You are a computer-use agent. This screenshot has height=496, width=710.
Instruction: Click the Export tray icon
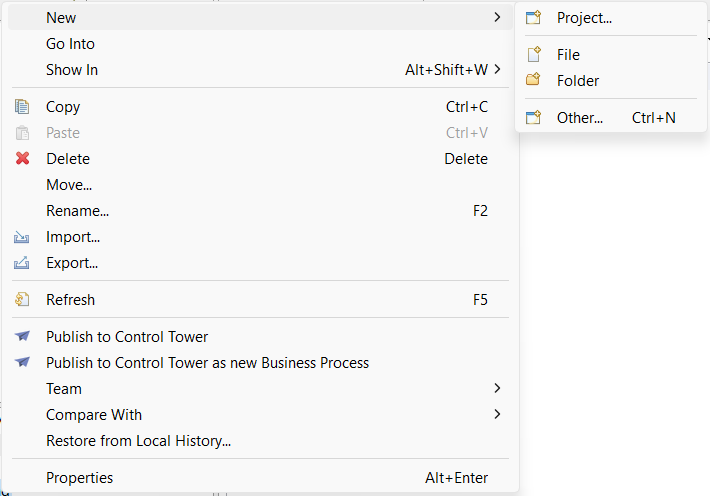(x=22, y=263)
